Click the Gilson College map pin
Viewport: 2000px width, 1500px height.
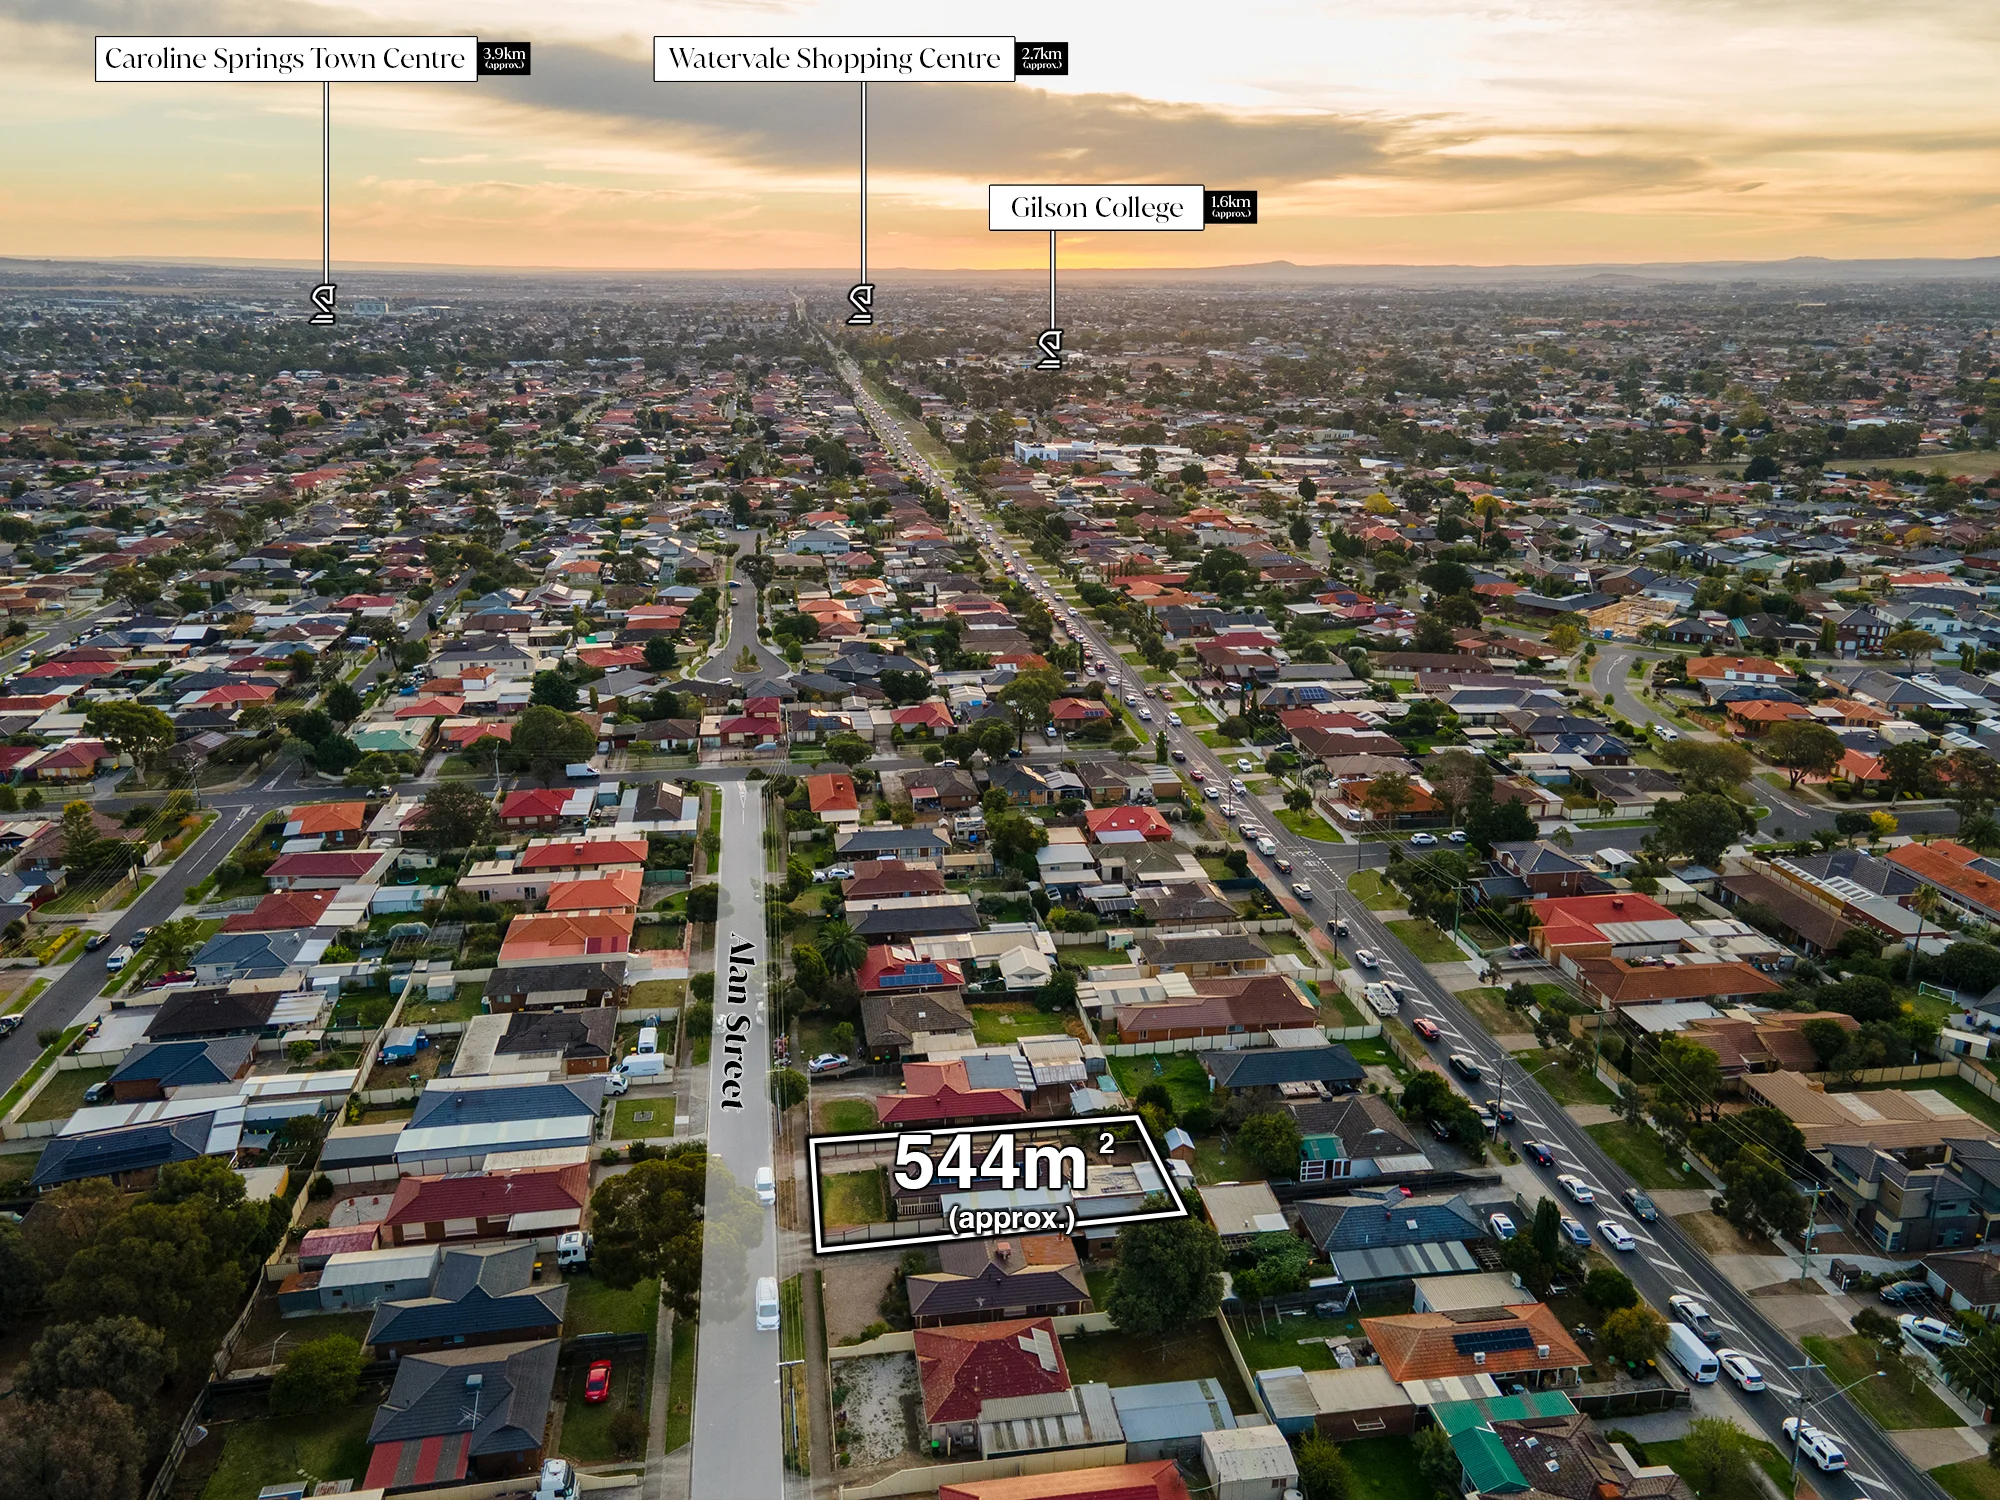pyautogui.click(x=1049, y=350)
